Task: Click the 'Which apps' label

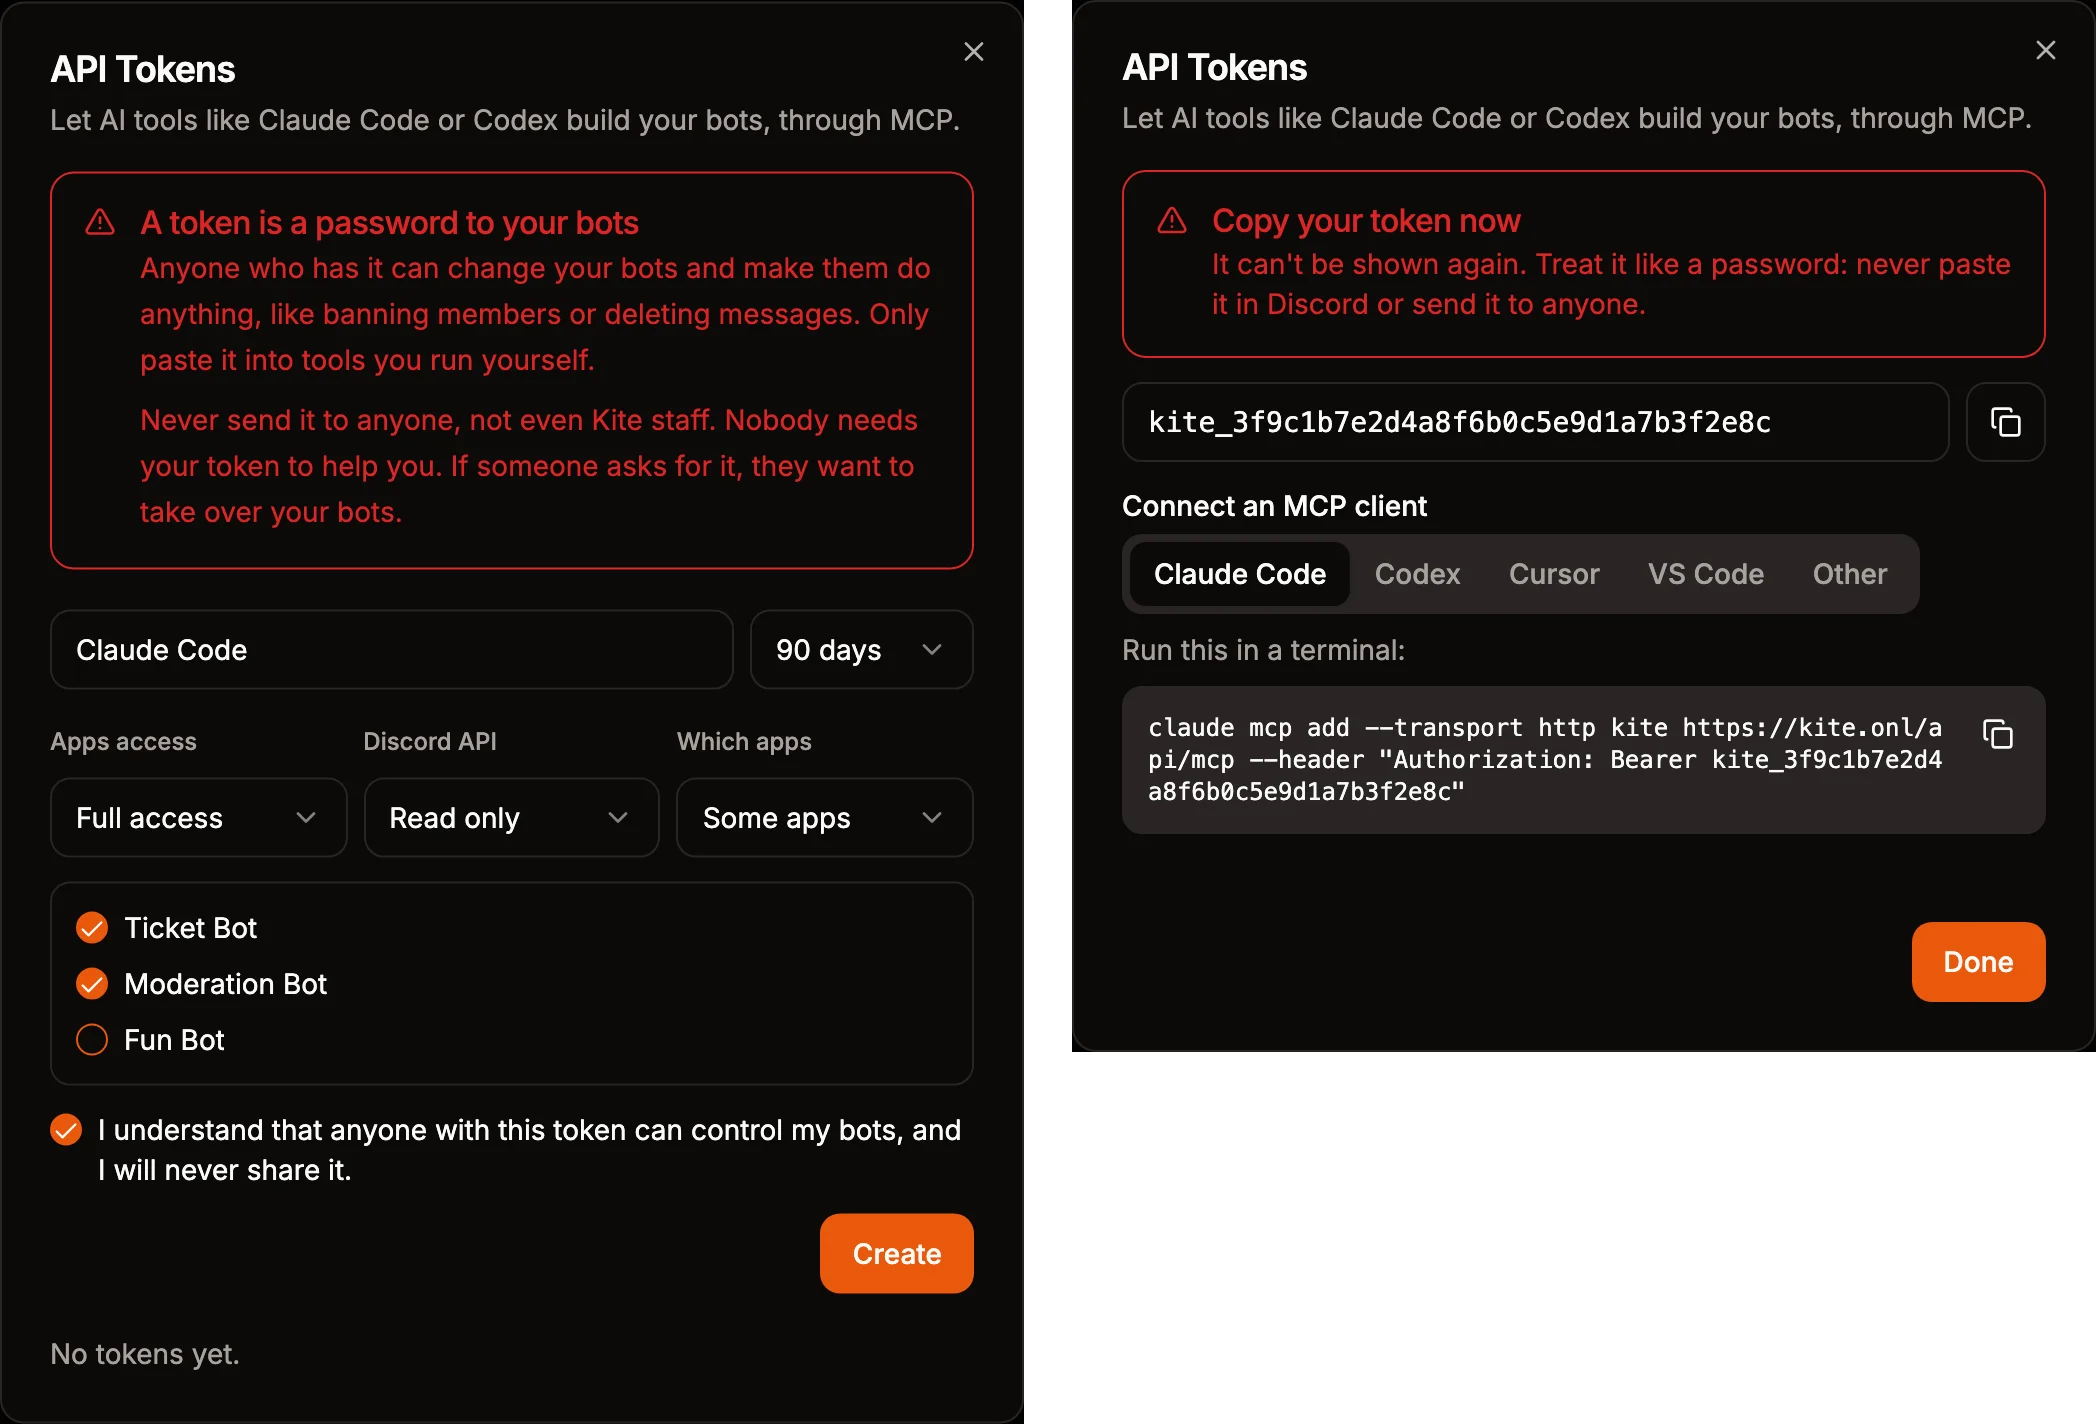Action: pyautogui.click(x=744, y=741)
